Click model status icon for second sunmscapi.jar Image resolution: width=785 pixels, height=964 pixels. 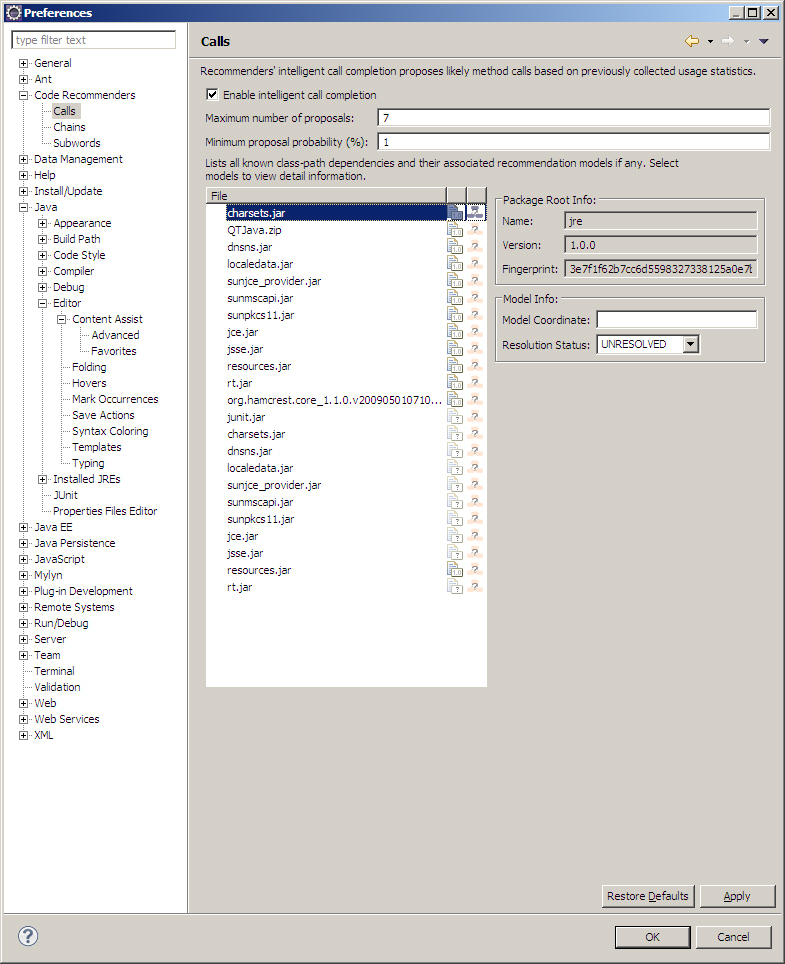click(x=475, y=502)
